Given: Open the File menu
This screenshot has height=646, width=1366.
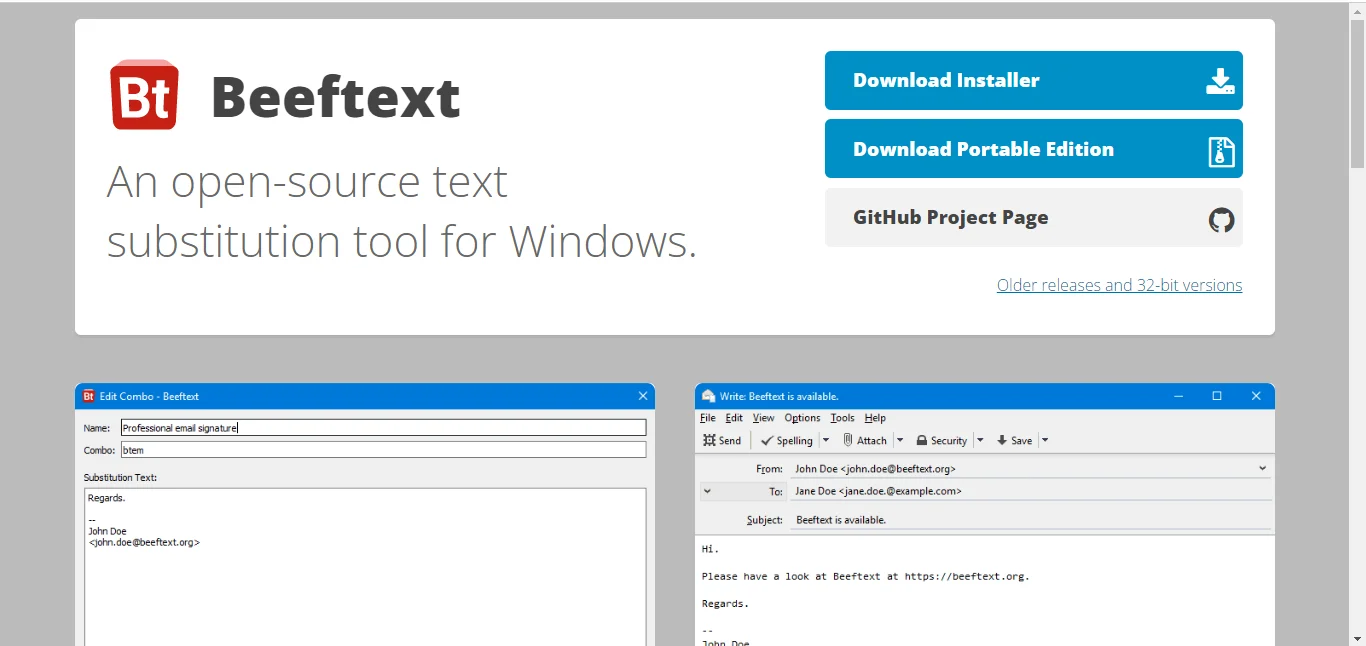Looking at the screenshot, I should tap(708, 418).
